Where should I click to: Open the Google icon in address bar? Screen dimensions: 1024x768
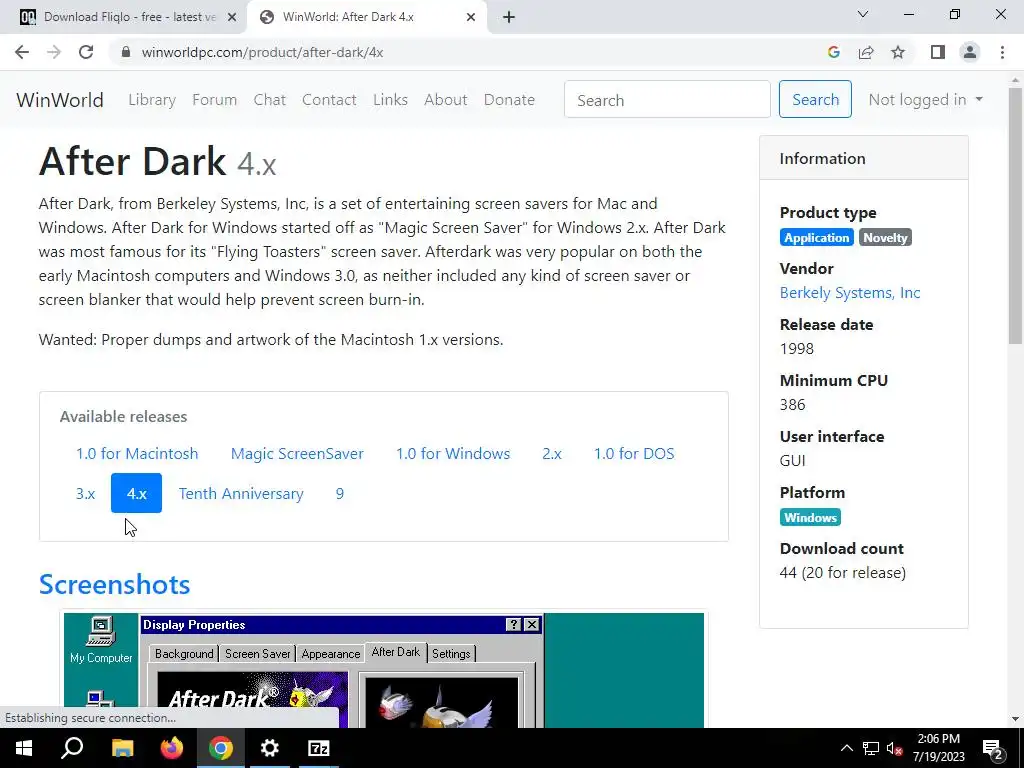[x=833, y=52]
